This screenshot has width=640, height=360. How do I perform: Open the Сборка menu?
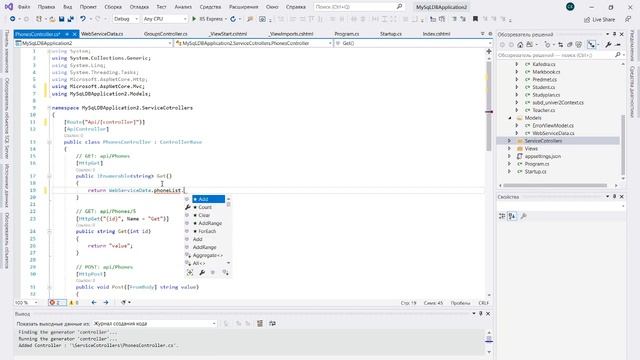[x=113, y=7]
